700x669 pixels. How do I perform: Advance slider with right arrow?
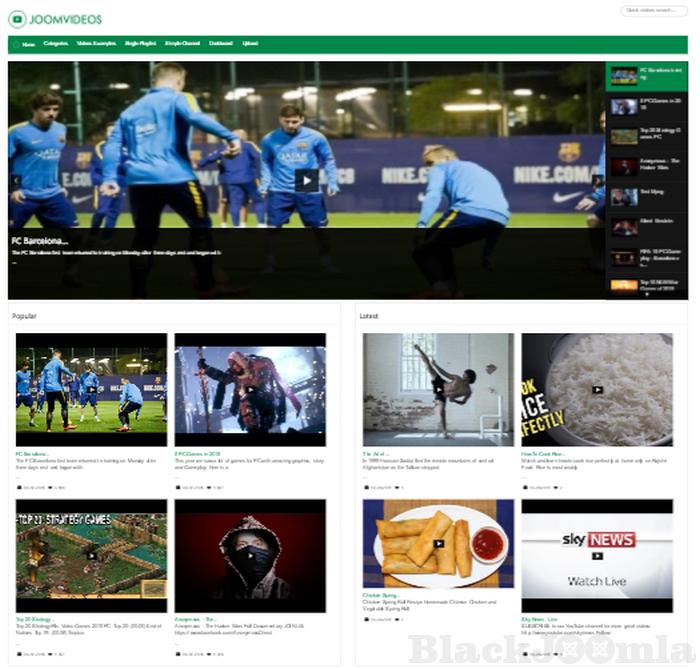pos(596,180)
